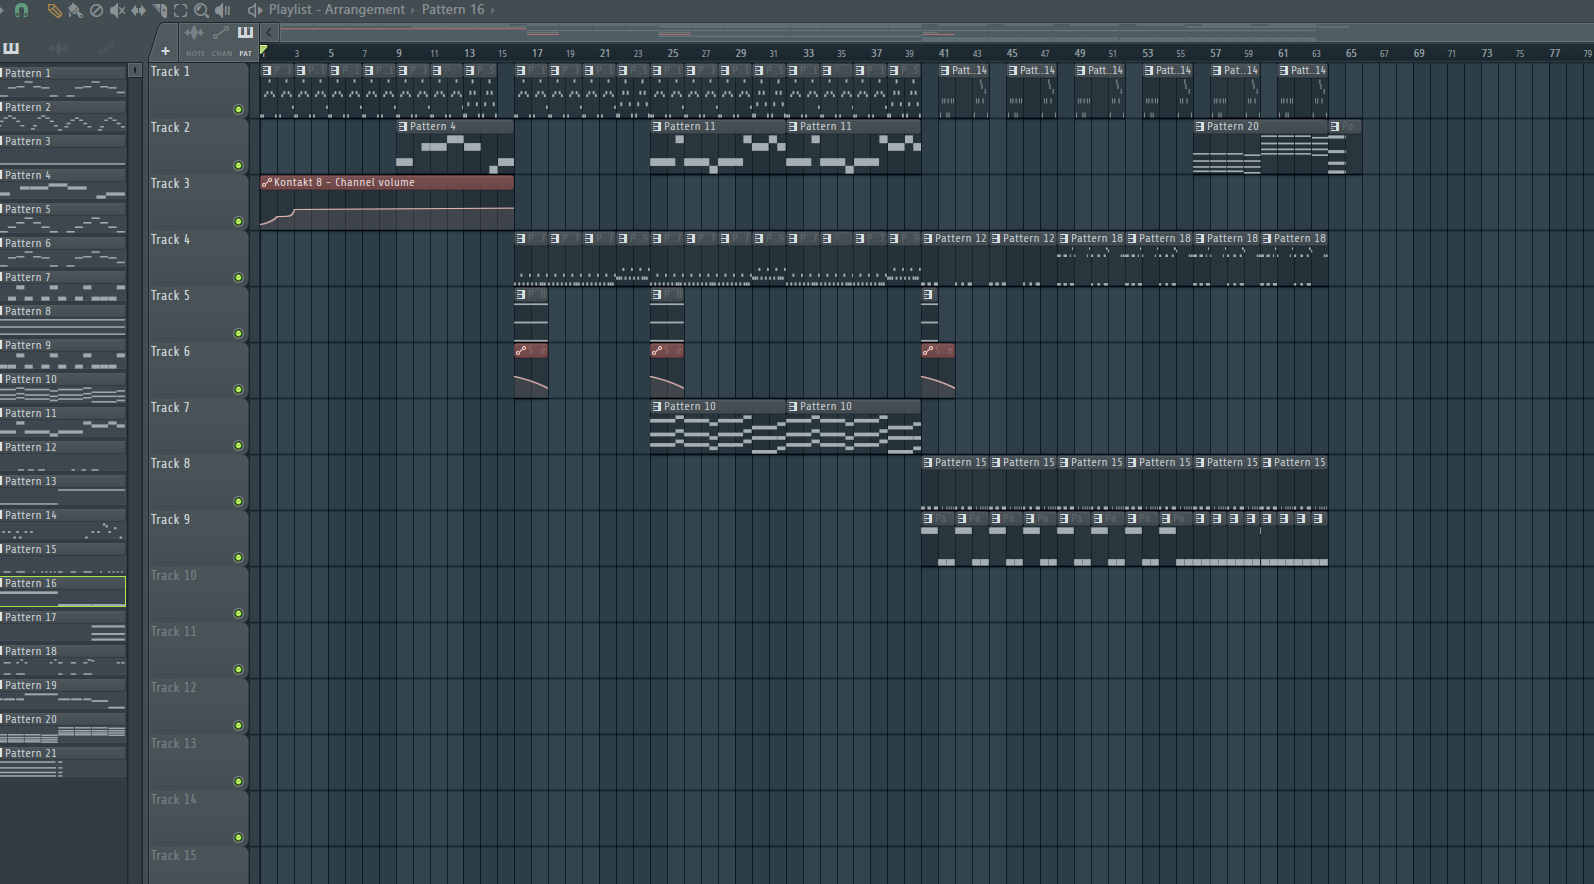Show pattern clips in picker via piano icon

click(x=11, y=48)
